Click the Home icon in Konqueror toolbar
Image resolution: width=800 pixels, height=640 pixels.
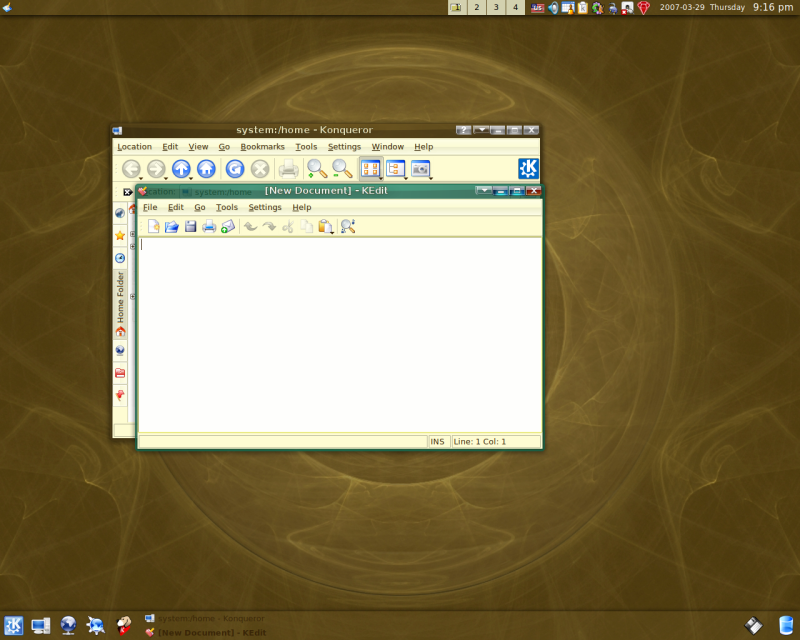[x=206, y=169]
